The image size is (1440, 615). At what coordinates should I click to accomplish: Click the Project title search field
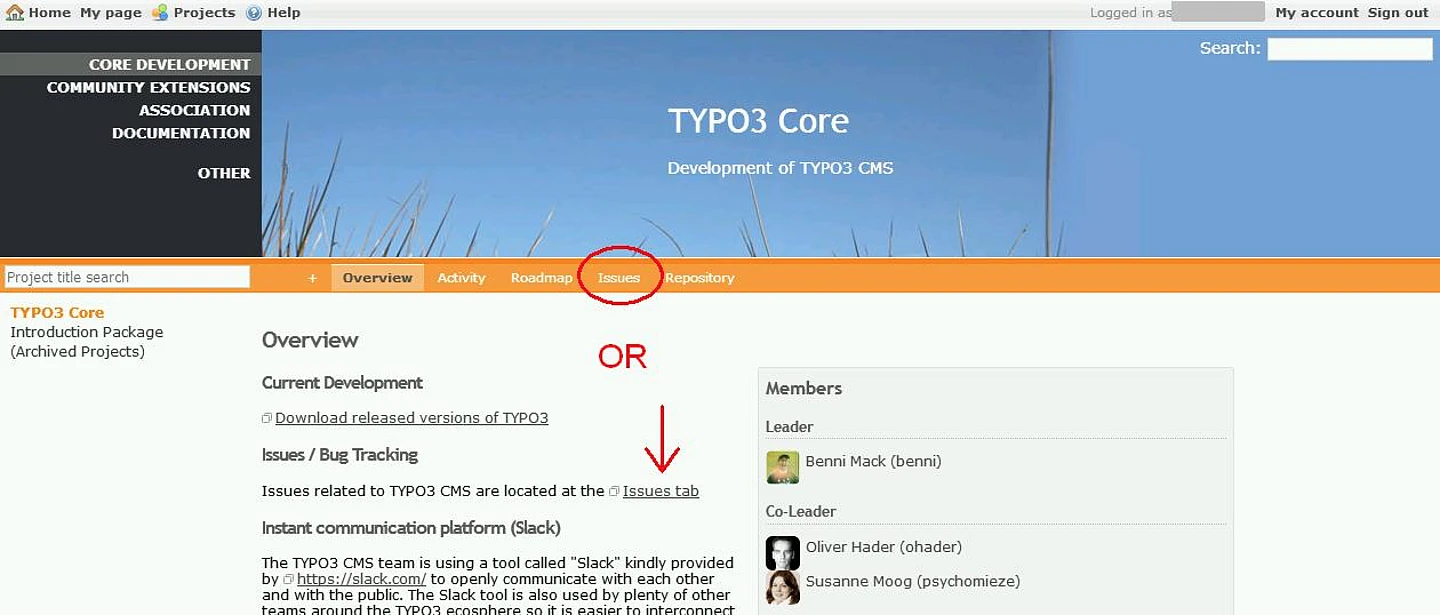tap(127, 277)
